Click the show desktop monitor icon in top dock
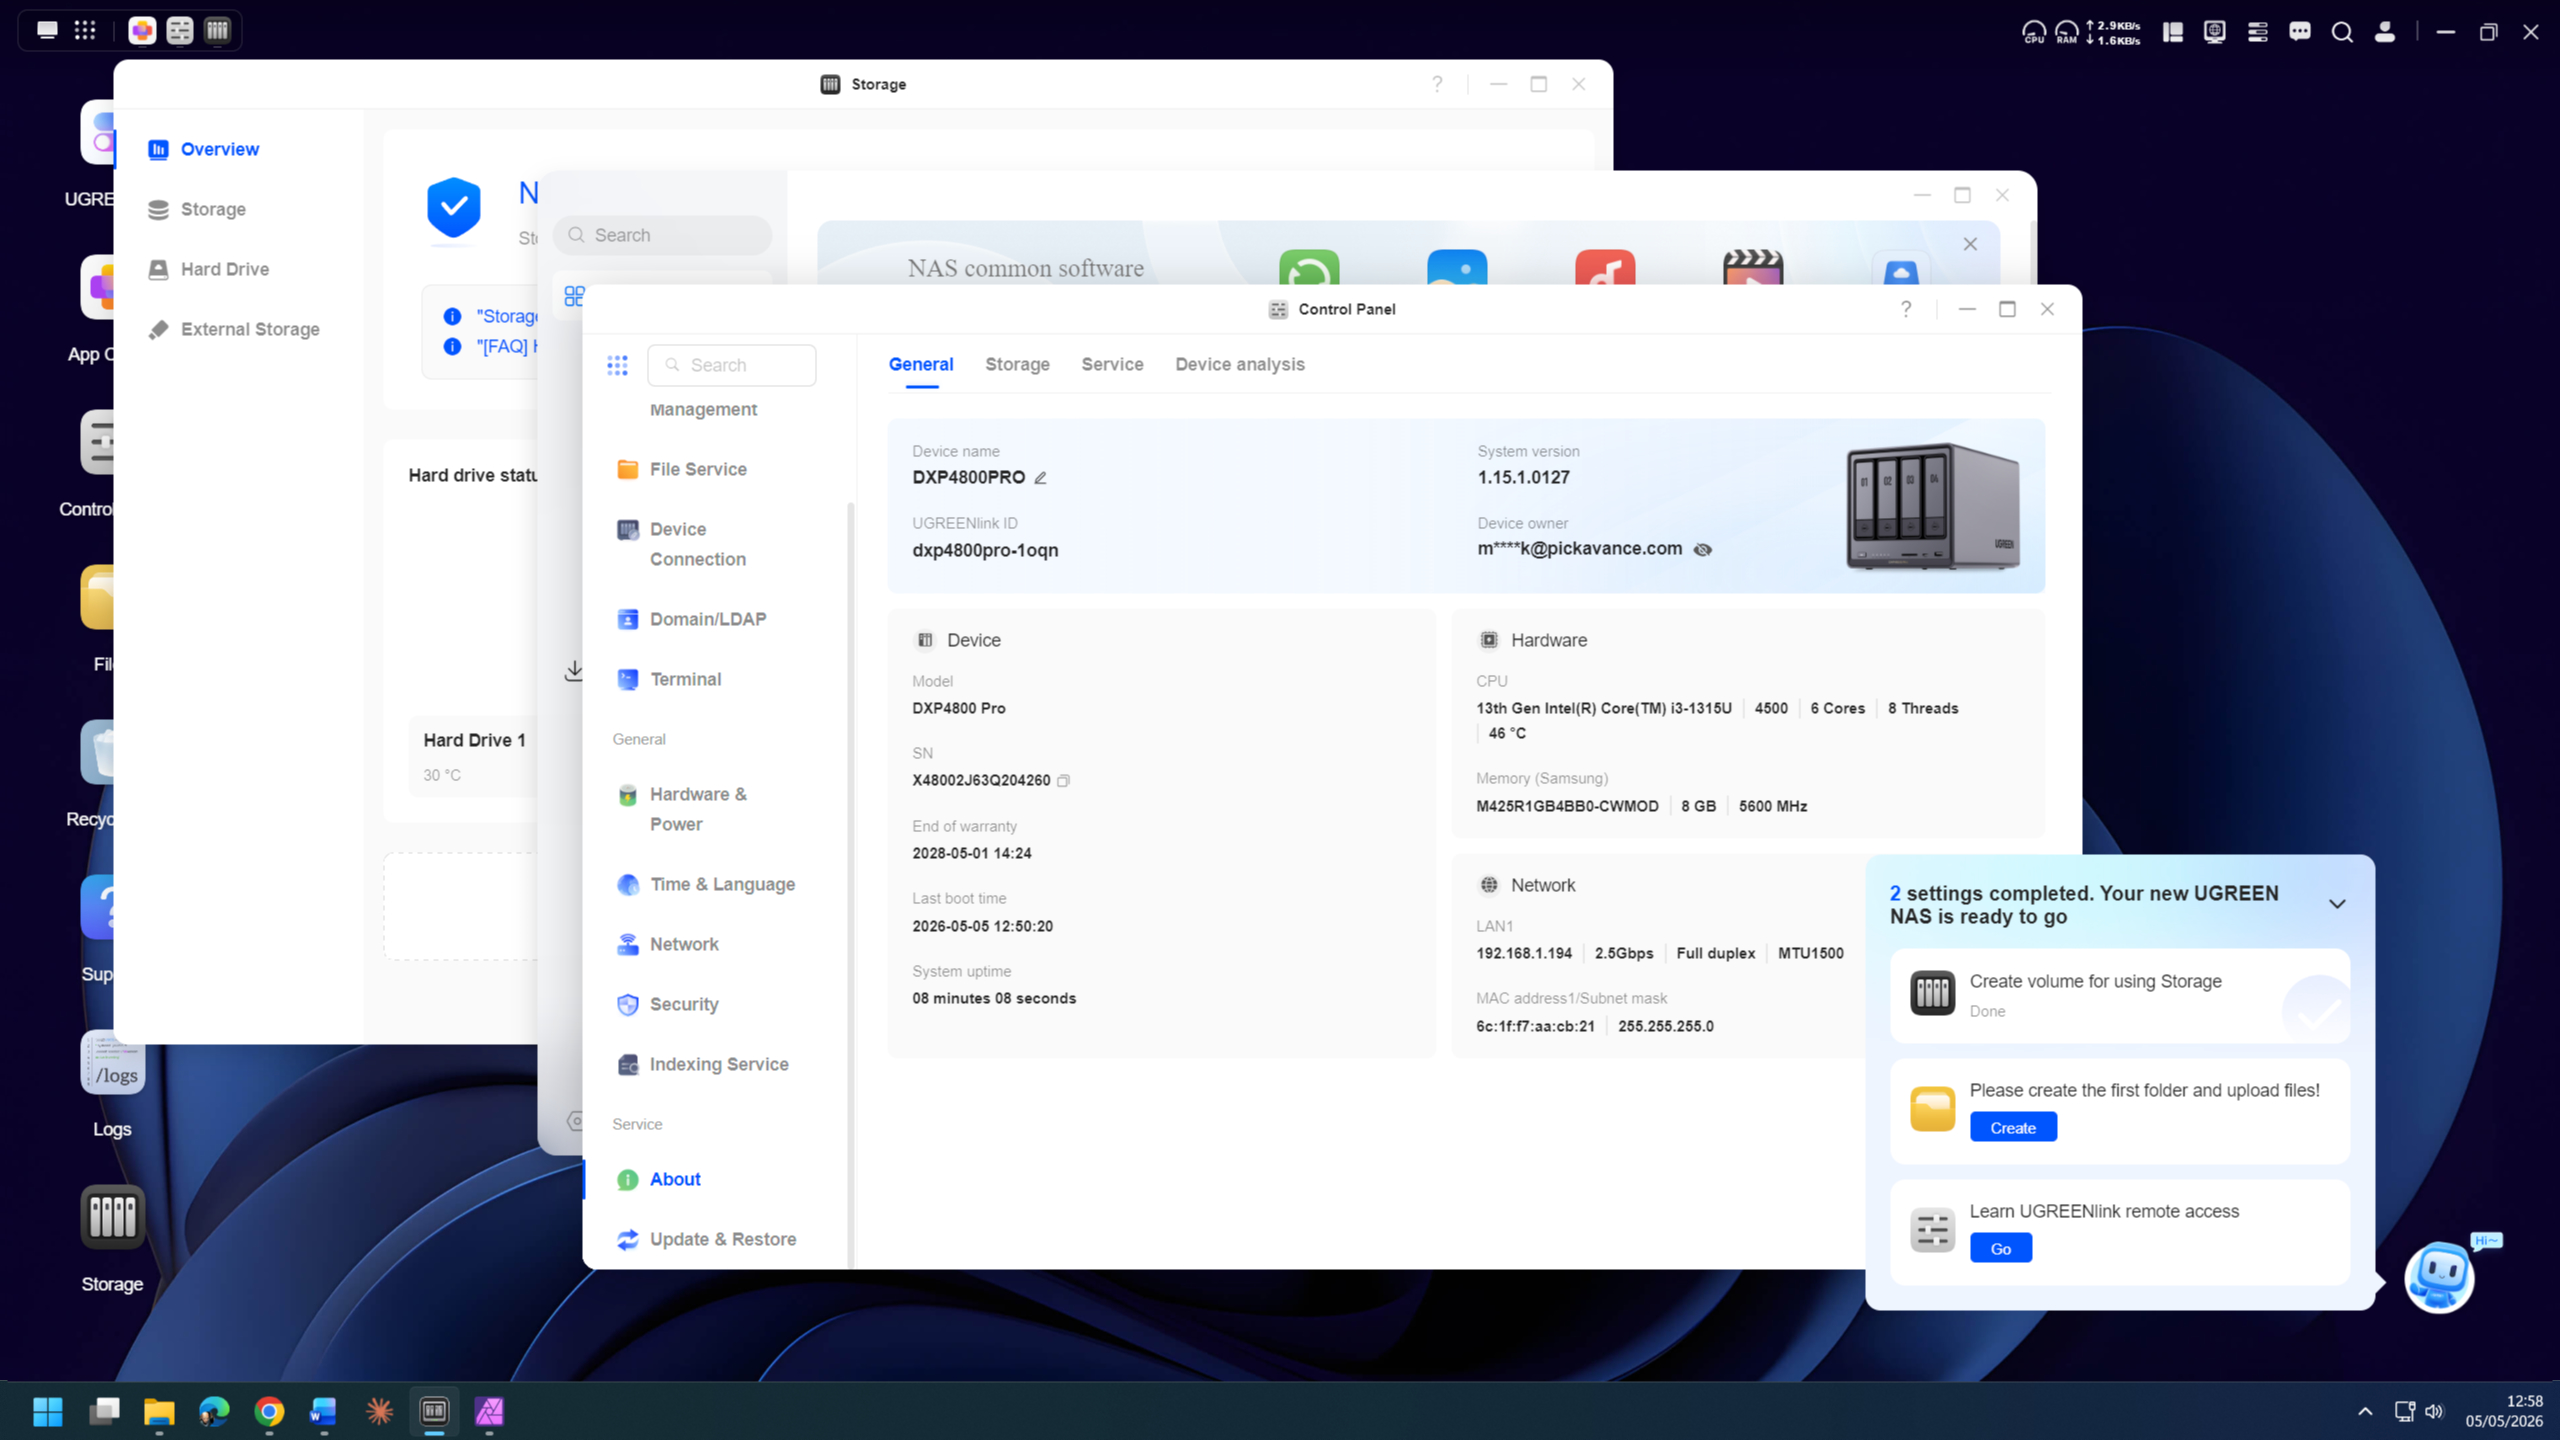Screen dimensions: 2560x1440 (47, 30)
